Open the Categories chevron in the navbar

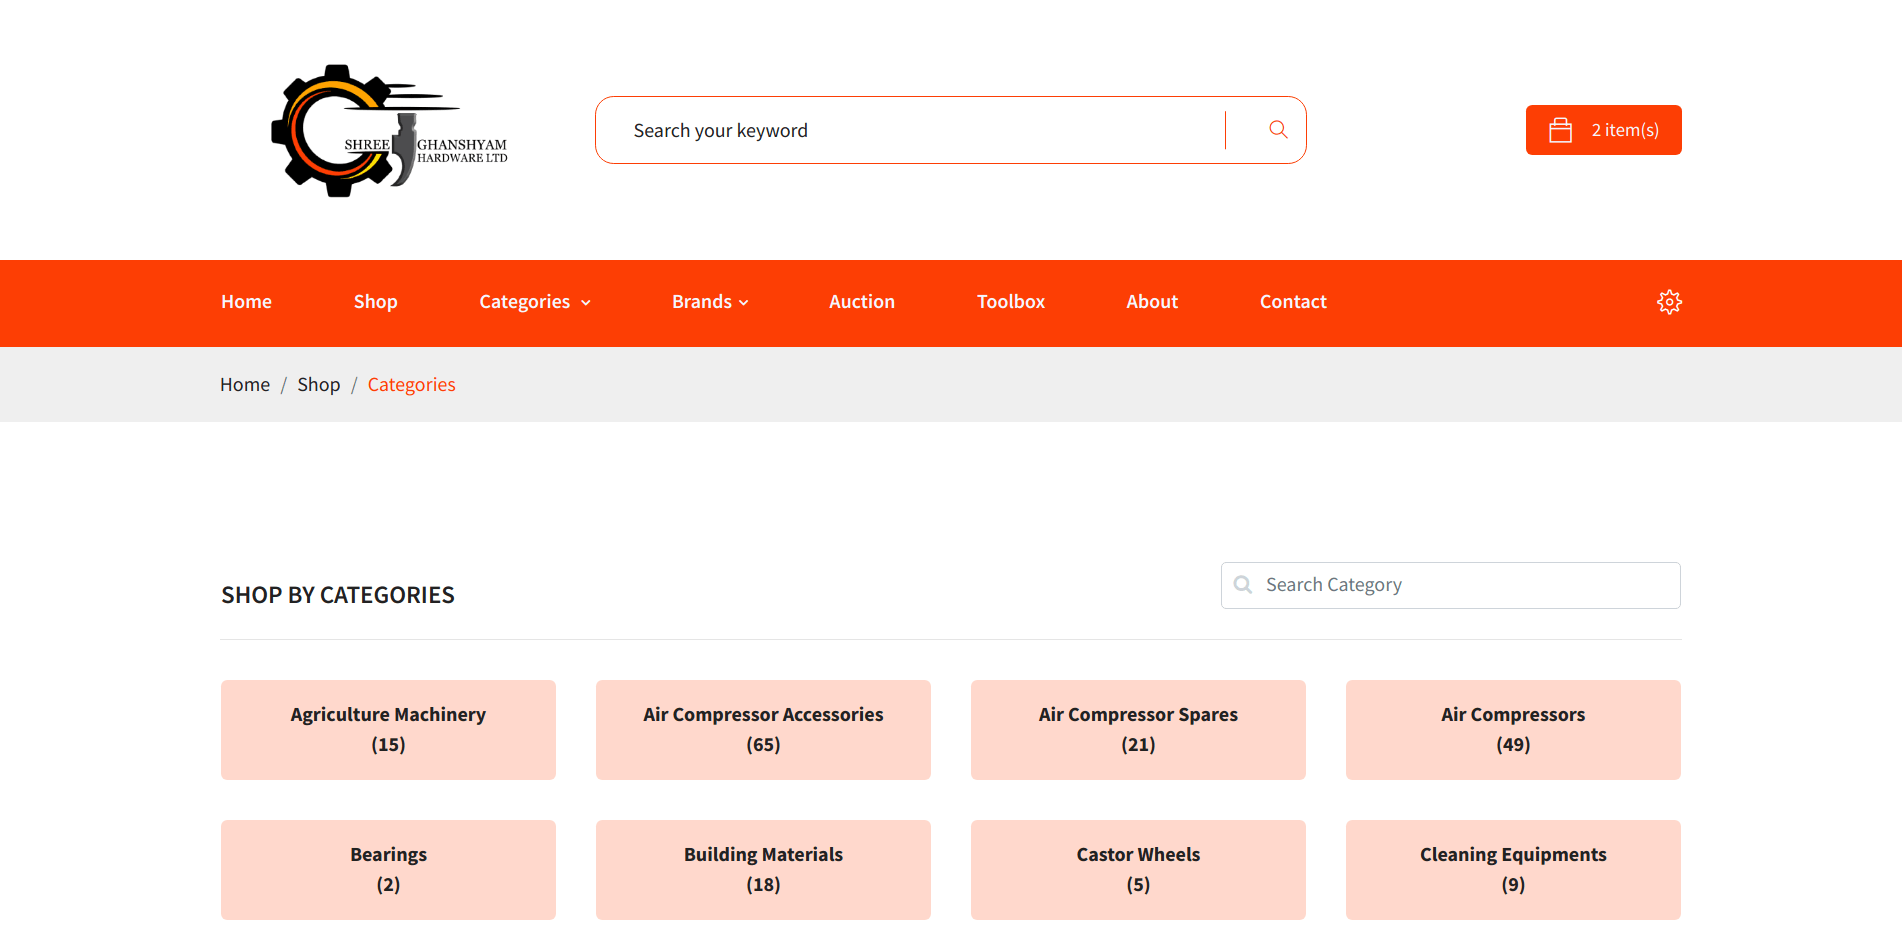coord(585,302)
